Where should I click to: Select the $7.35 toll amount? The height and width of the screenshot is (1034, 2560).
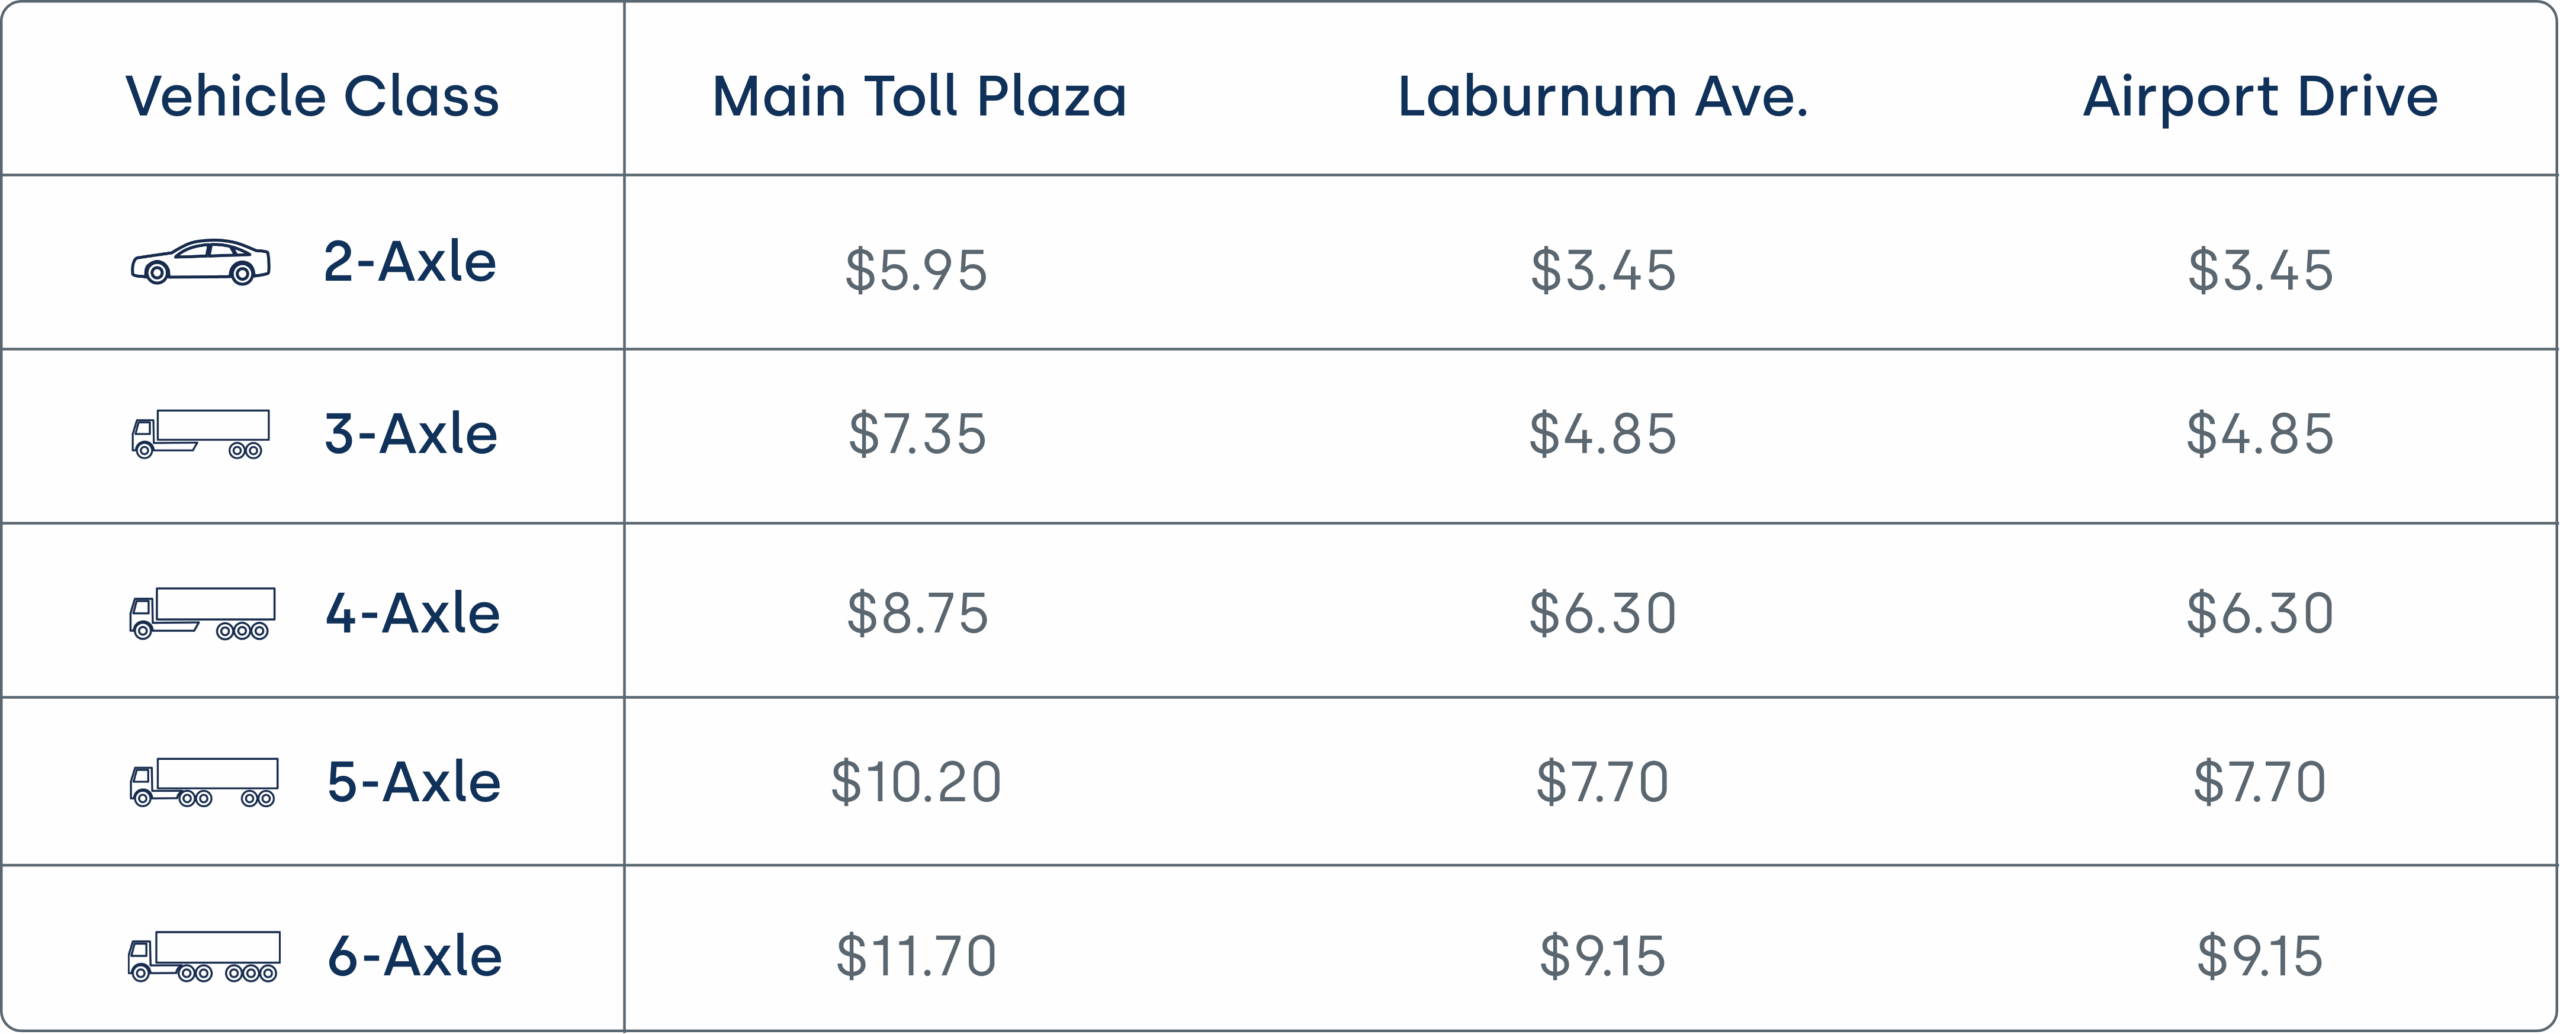click(917, 434)
